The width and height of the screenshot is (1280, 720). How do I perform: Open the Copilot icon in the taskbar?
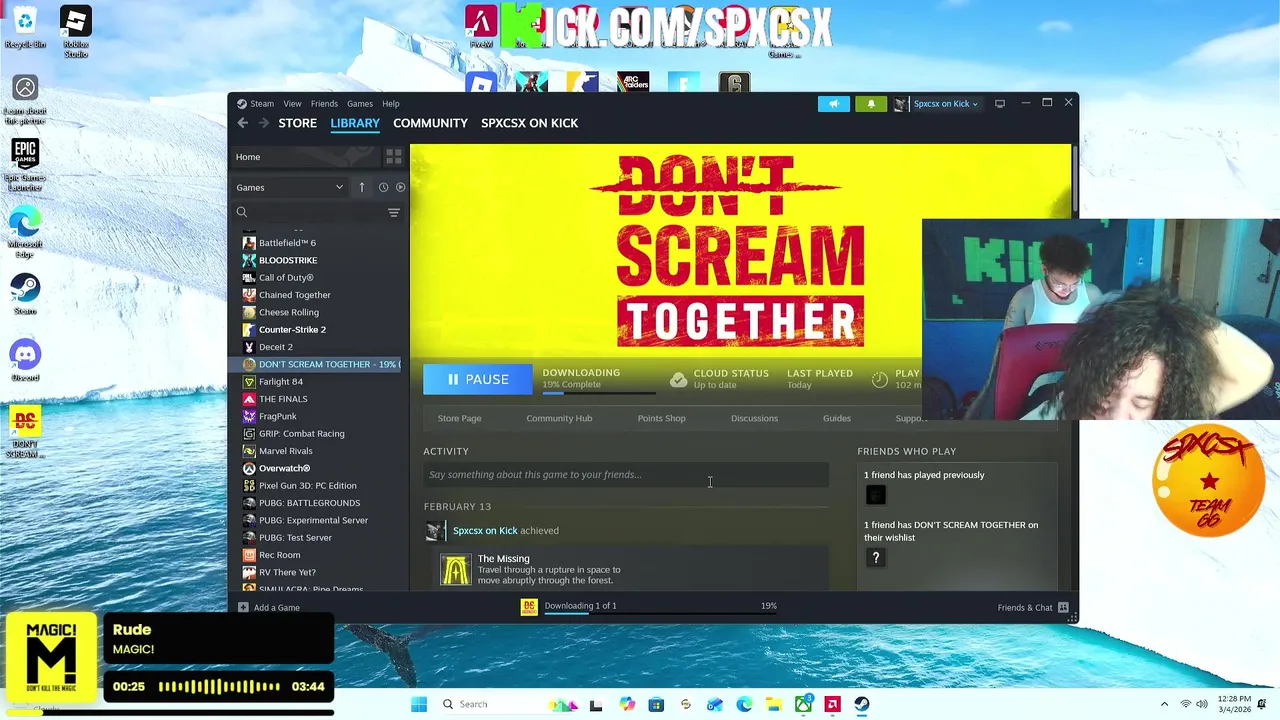pyautogui.click(x=626, y=704)
